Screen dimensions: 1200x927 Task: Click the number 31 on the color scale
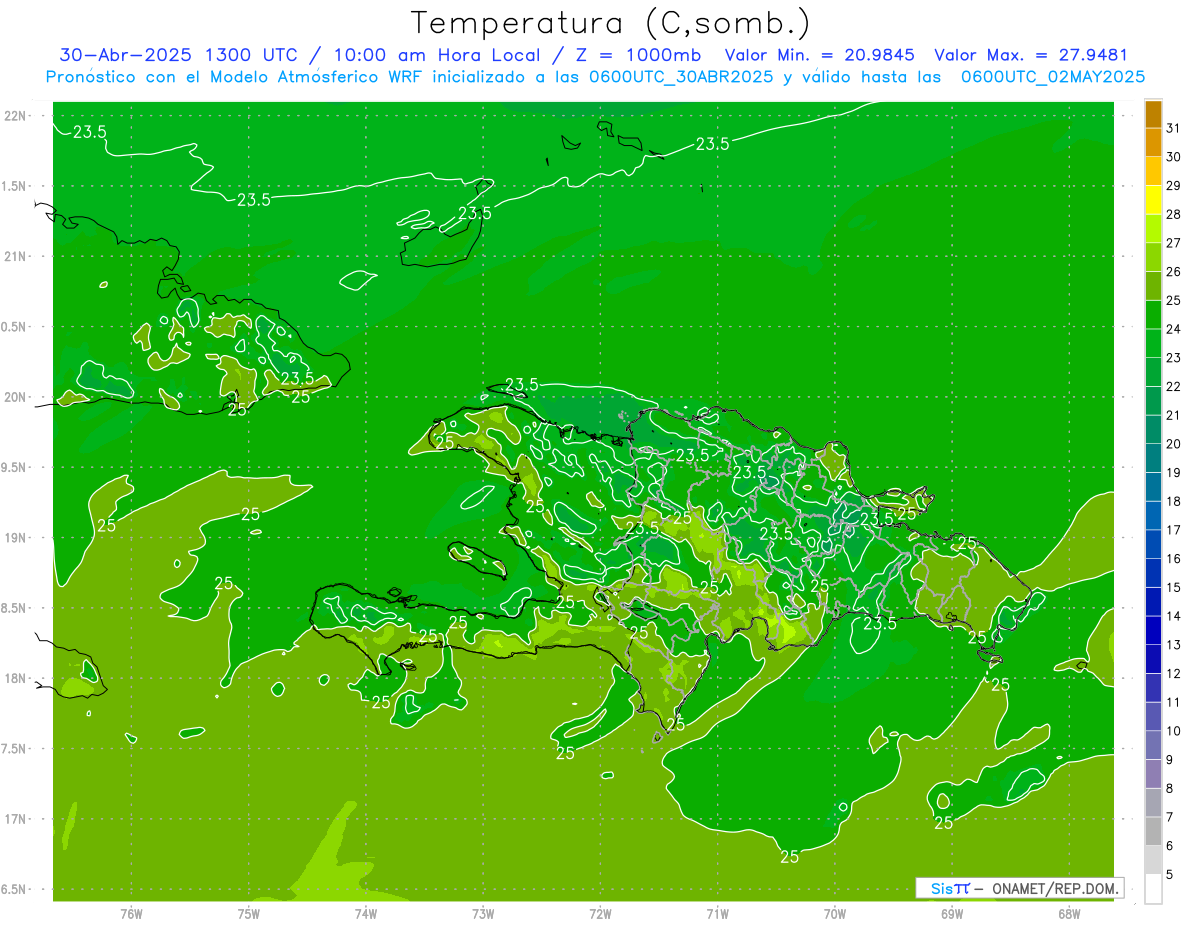pos(1174,128)
